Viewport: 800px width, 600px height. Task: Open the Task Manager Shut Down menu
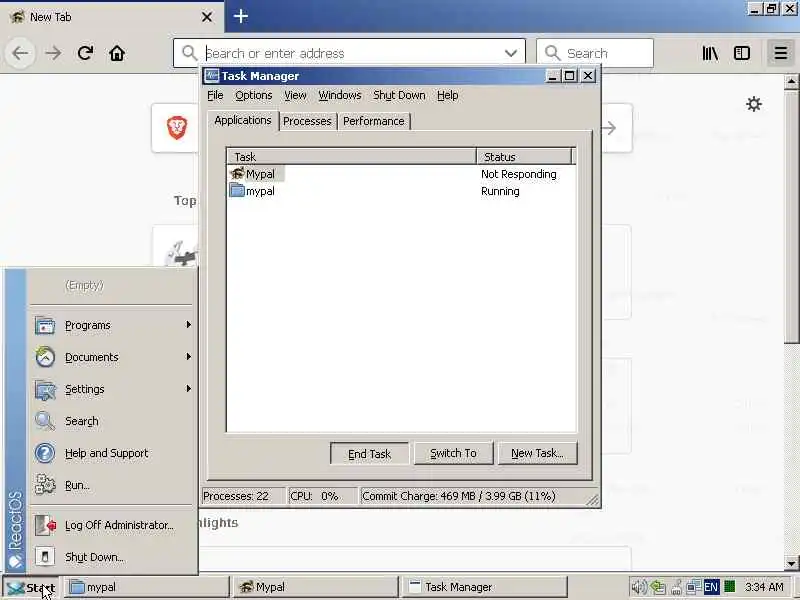pos(399,95)
